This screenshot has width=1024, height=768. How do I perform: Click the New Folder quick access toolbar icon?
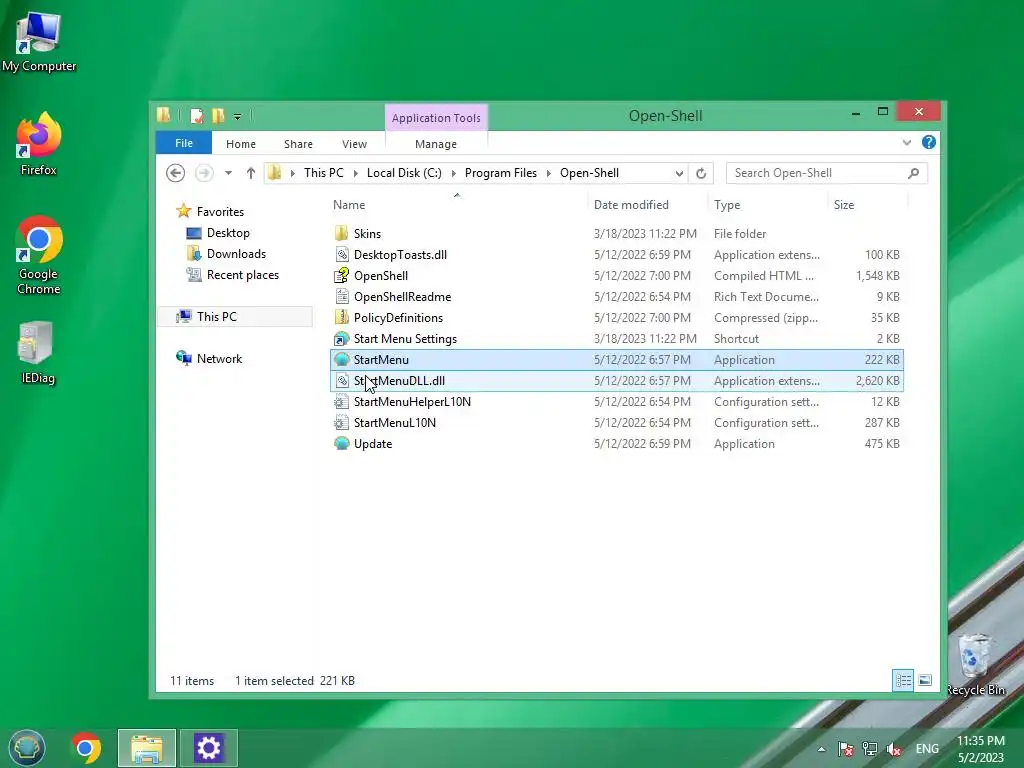click(217, 116)
